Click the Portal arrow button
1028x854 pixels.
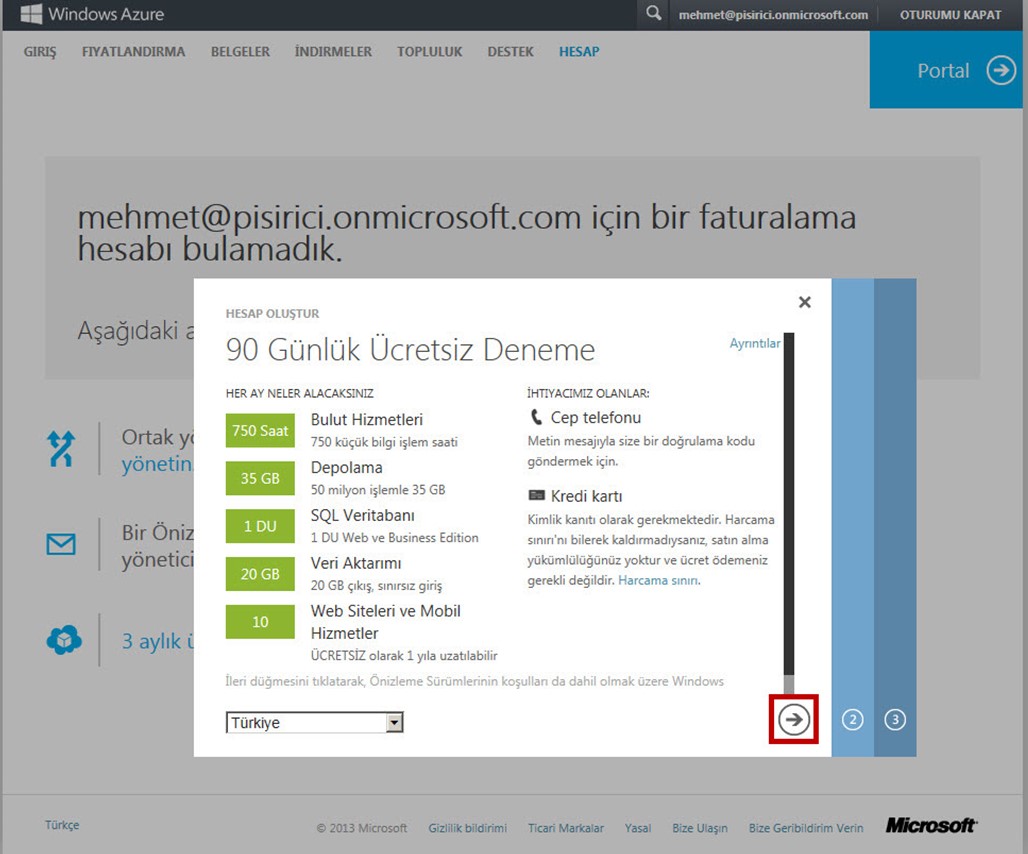click(x=1000, y=70)
